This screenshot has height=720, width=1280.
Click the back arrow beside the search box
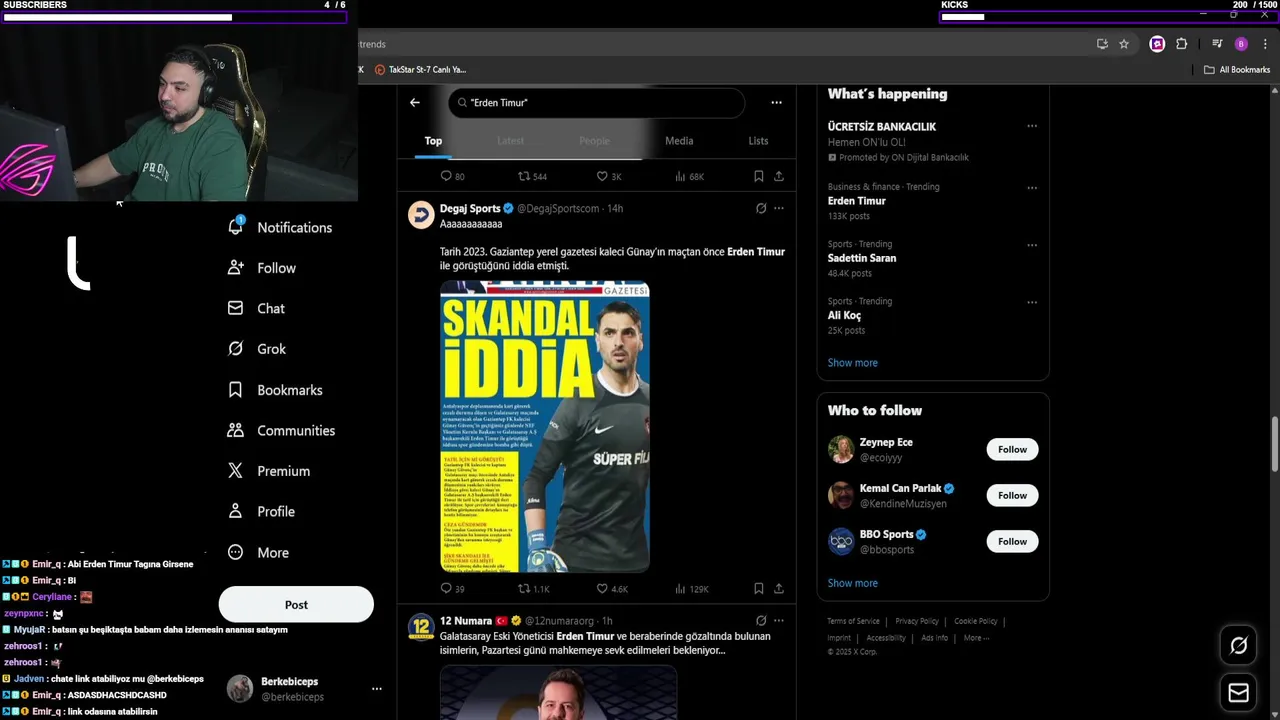(415, 102)
